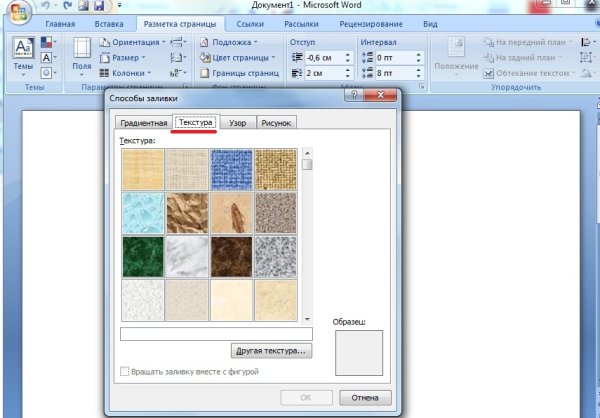This screenshot has height=418, width=600.
Task: Click the Другая текстура... button
Action: [272, 351]
